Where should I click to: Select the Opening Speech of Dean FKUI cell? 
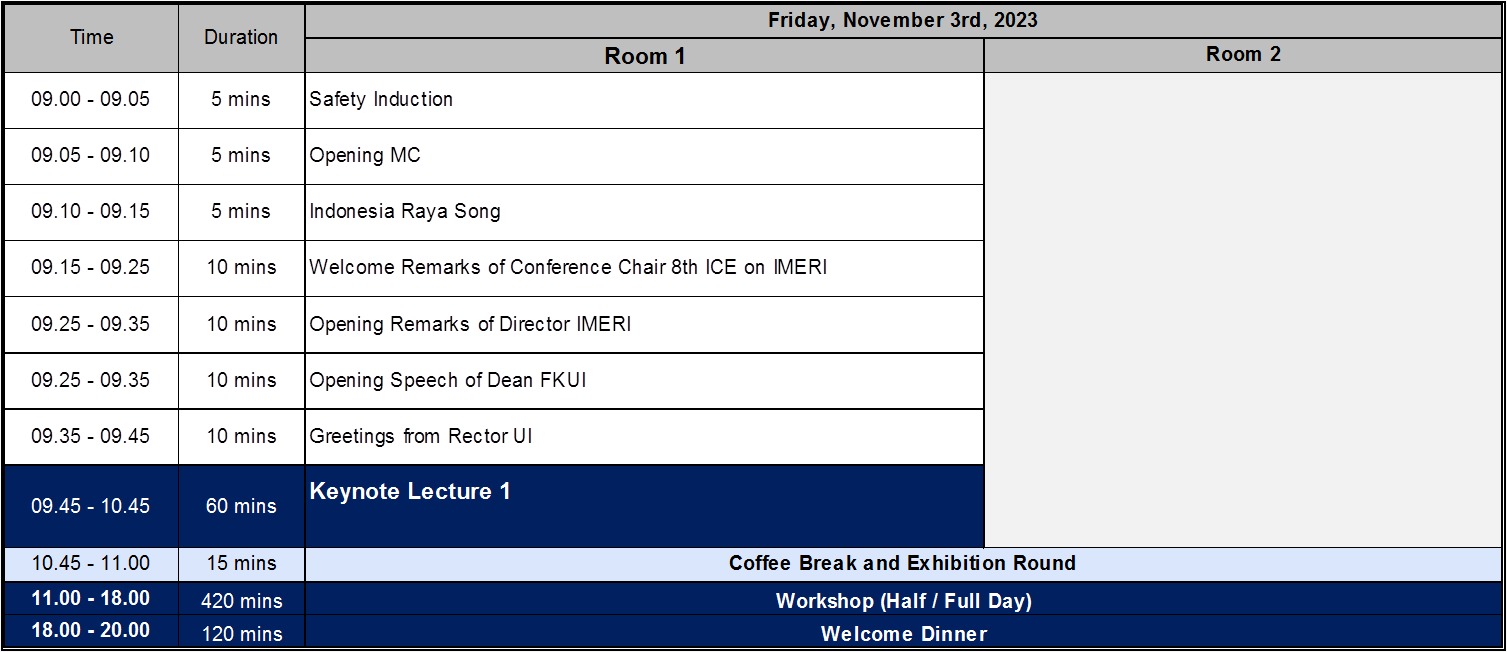click(x=447, y=381)
